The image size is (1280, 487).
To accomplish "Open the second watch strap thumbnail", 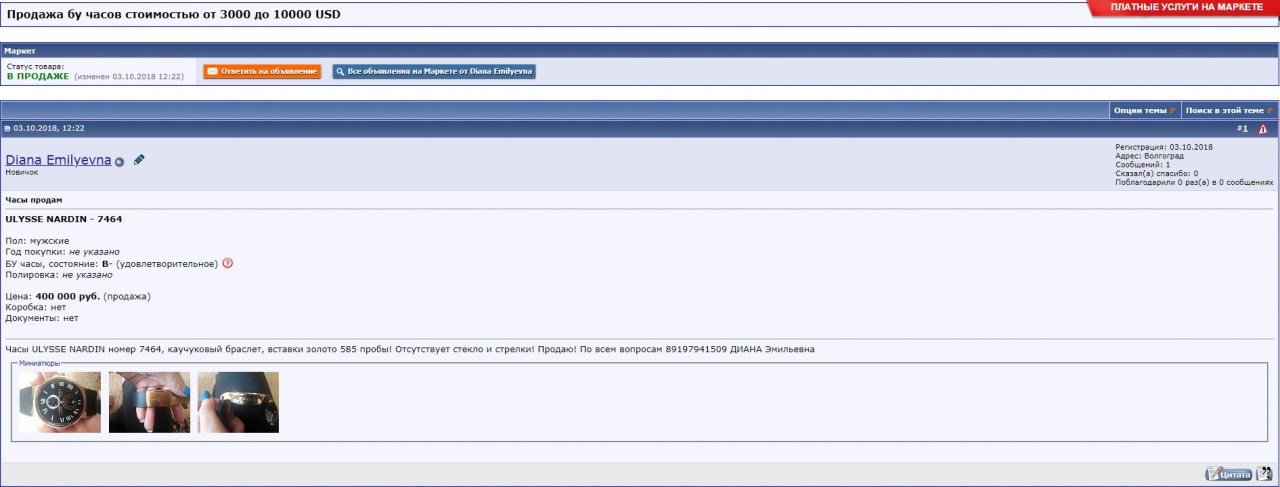I will pyautogui.click(x=149, y=402).
